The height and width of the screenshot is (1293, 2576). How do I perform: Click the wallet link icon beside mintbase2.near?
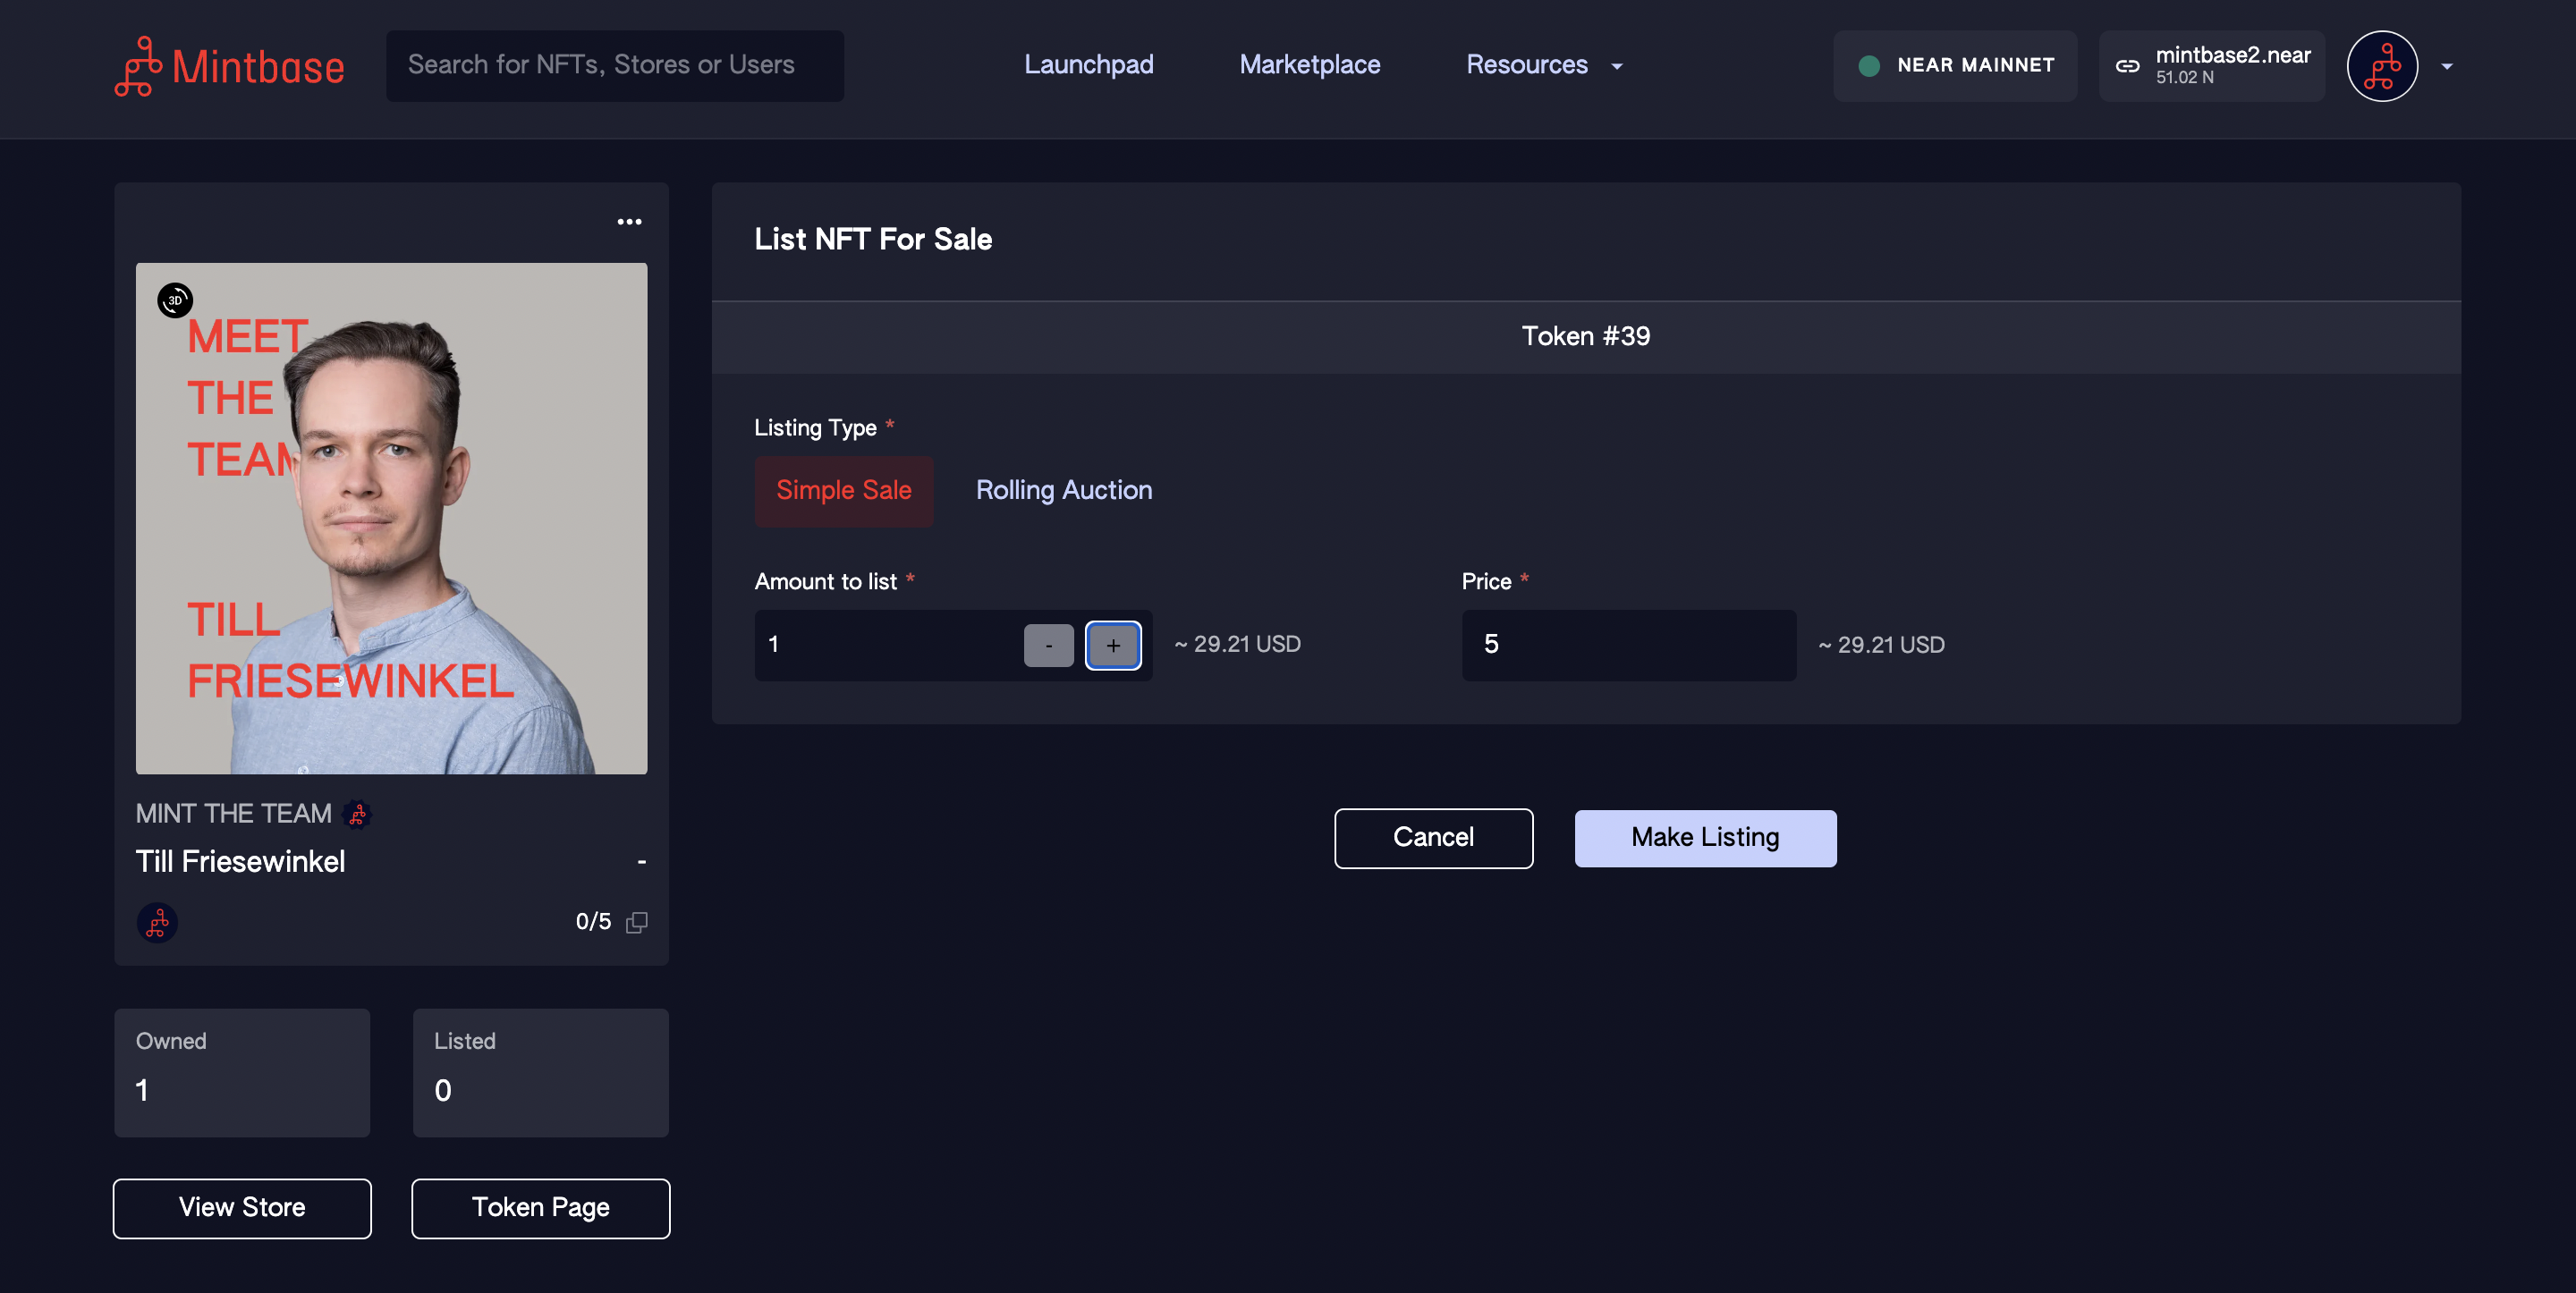(2127, 66)
